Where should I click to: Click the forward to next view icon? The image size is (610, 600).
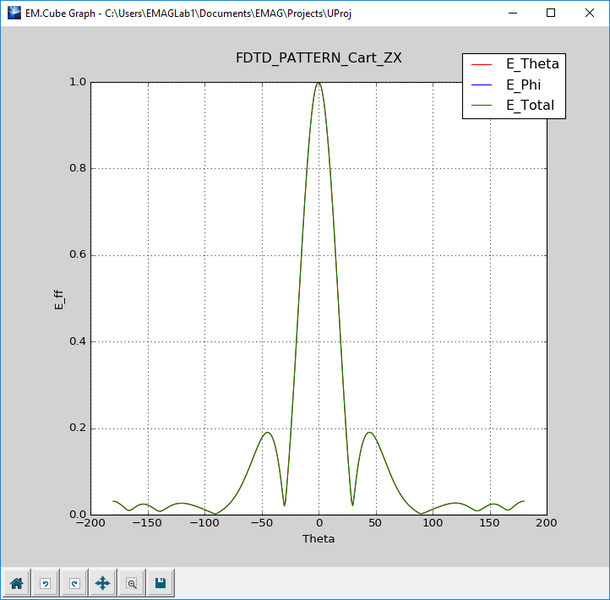tap(73, 582)
